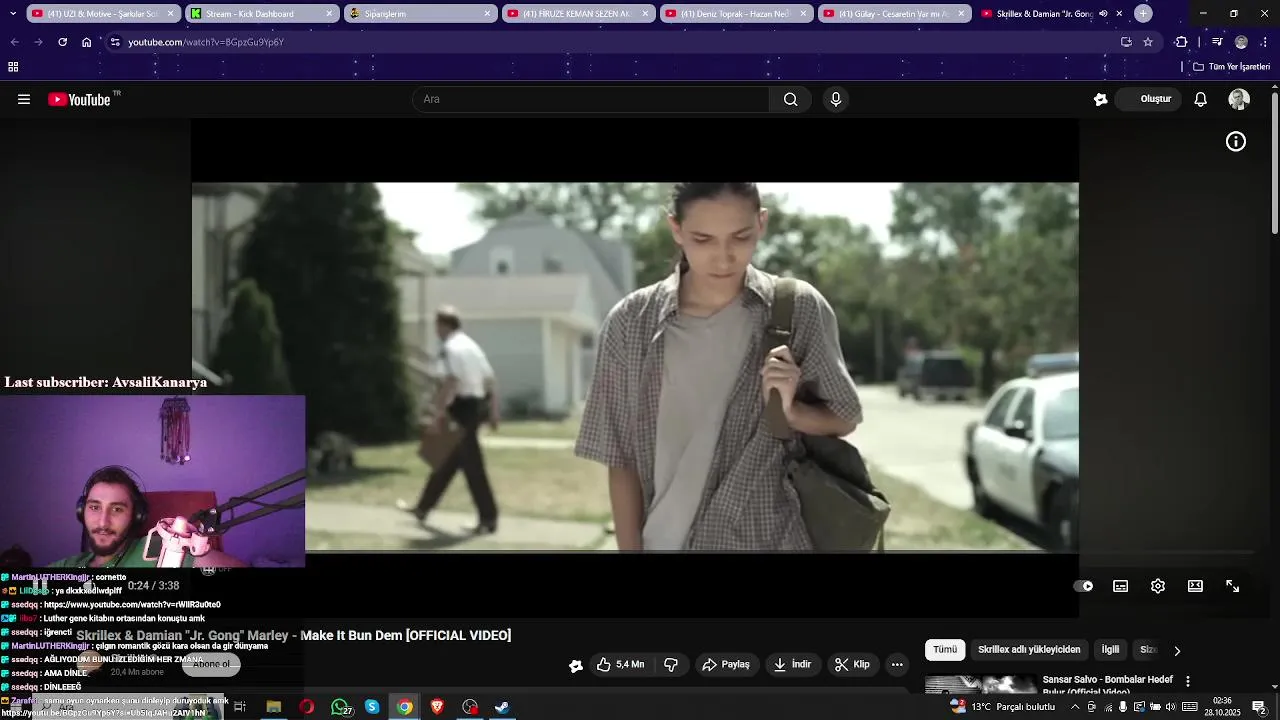This screenshot has height=720, width=1280.
Task: Open the browser extensions puzzle icon
Action: pyautogui.click(x=1181, y=42)
